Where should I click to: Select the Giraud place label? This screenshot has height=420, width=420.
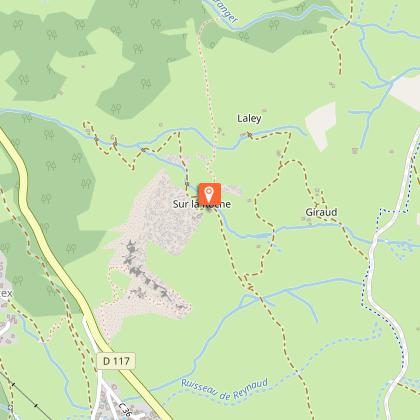(321, 212)
